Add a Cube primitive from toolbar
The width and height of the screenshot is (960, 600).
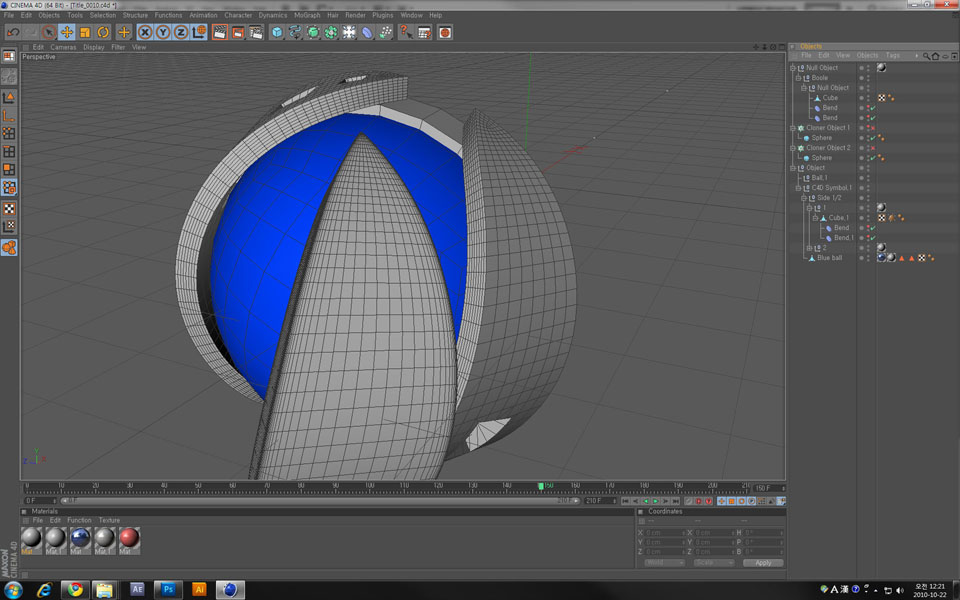[x=277, y=32]
